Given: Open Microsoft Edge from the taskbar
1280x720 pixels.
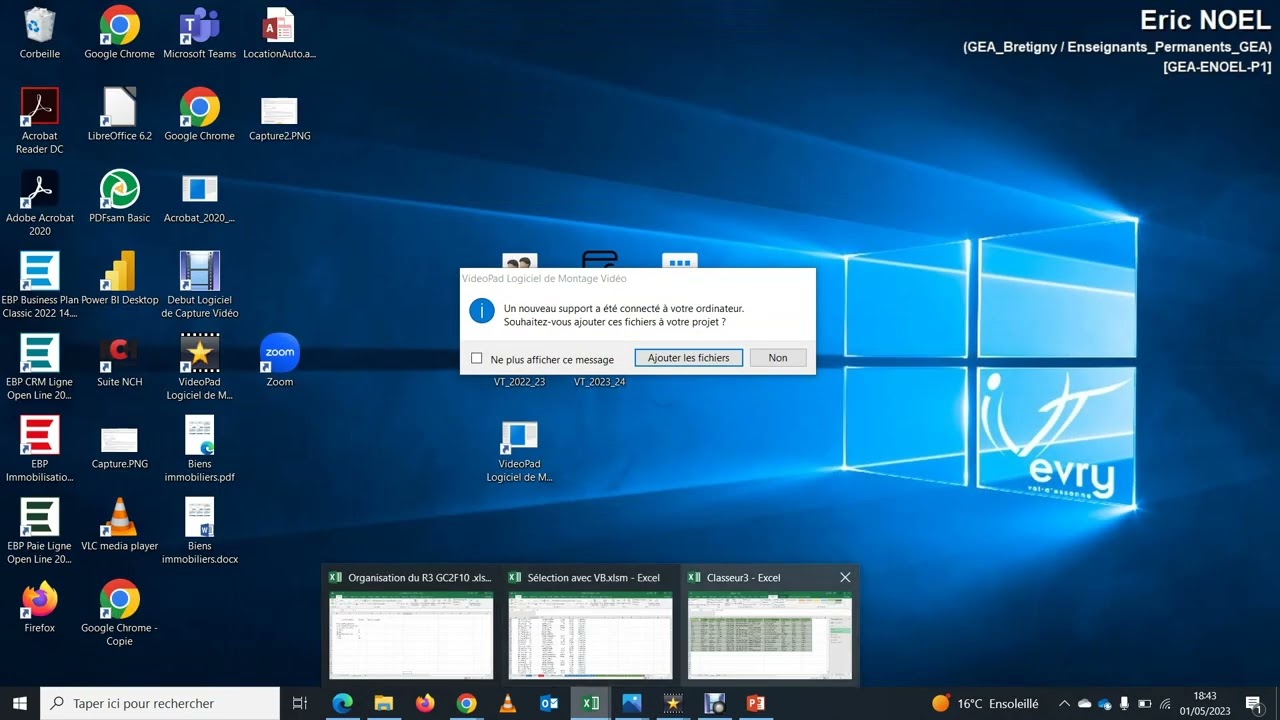Looking at the screenshot, I should [343, 703].
